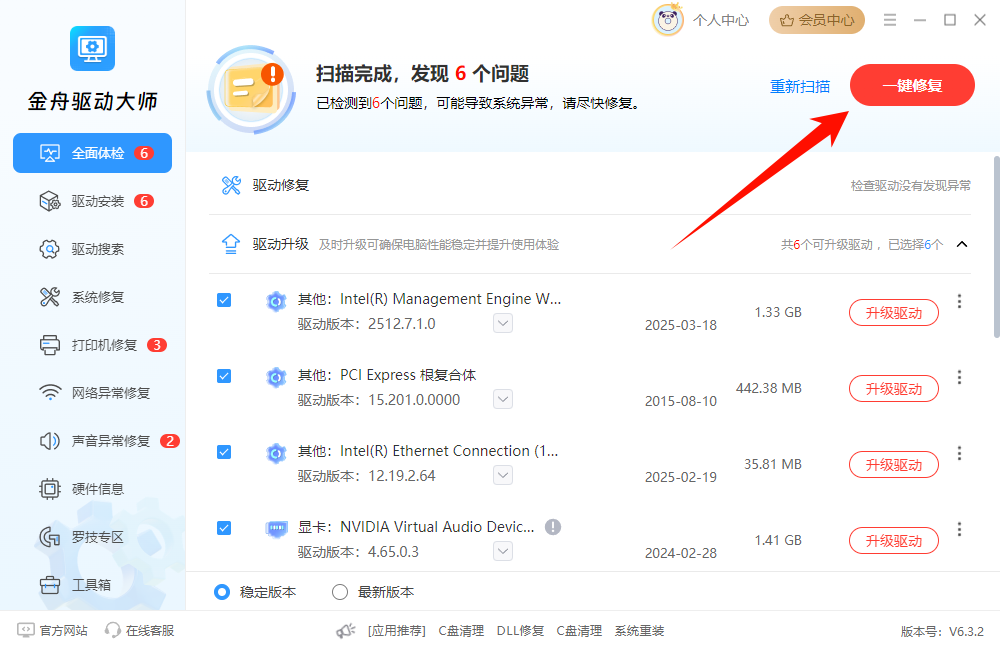Click the red 一键修复 button

click(912, 85)
